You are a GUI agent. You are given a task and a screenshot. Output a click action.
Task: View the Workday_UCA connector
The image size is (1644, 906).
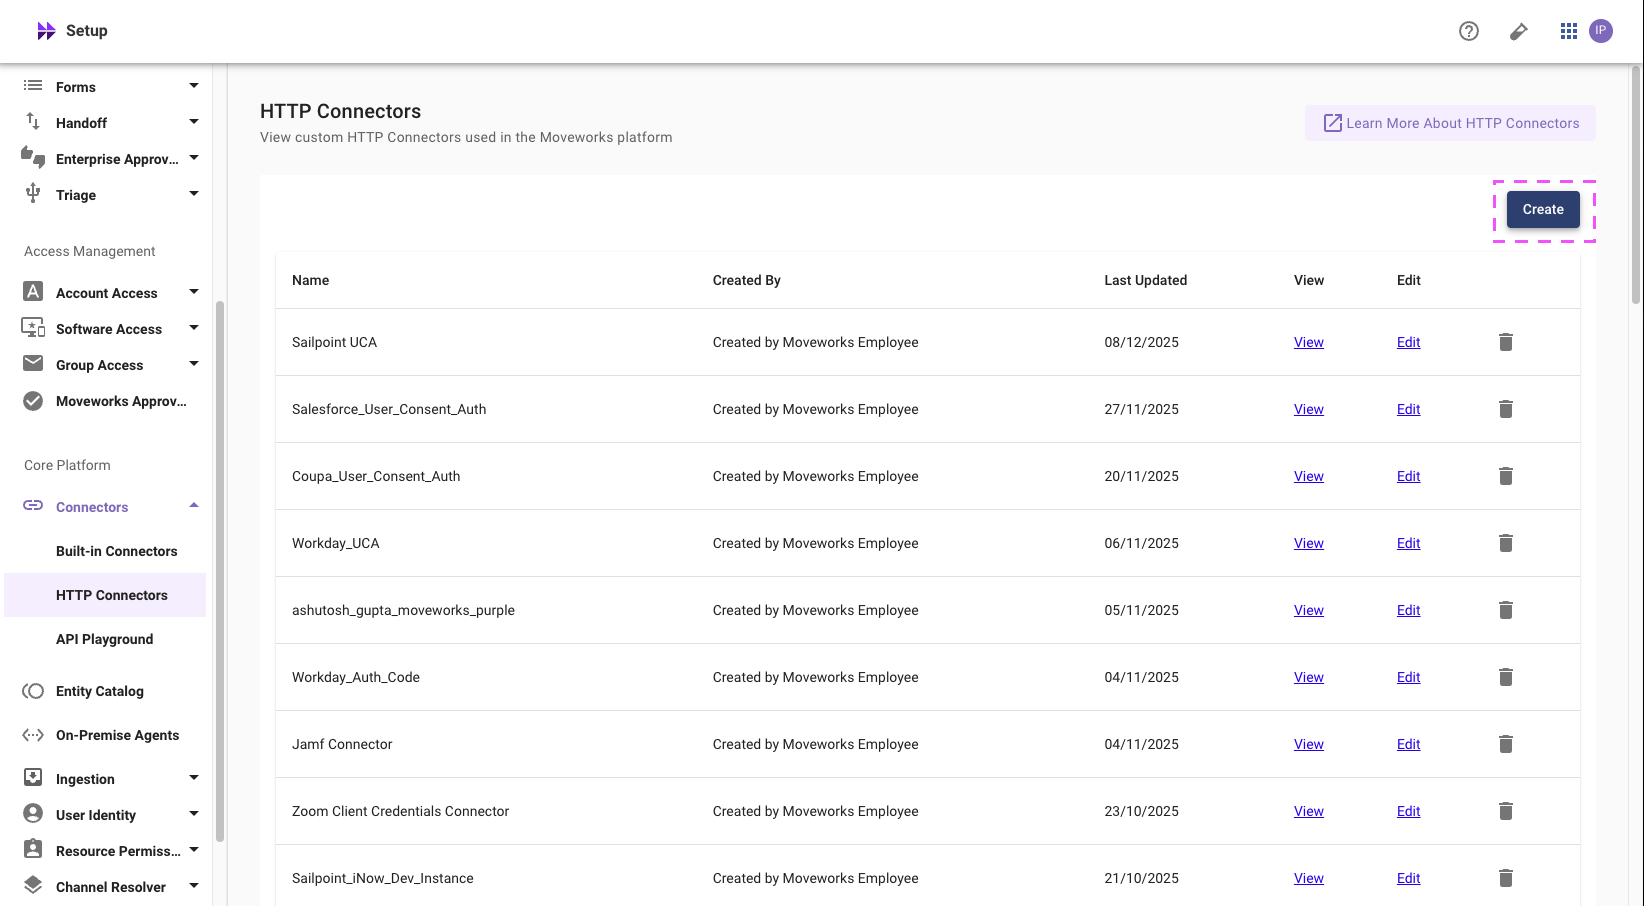pos(1309,543)
